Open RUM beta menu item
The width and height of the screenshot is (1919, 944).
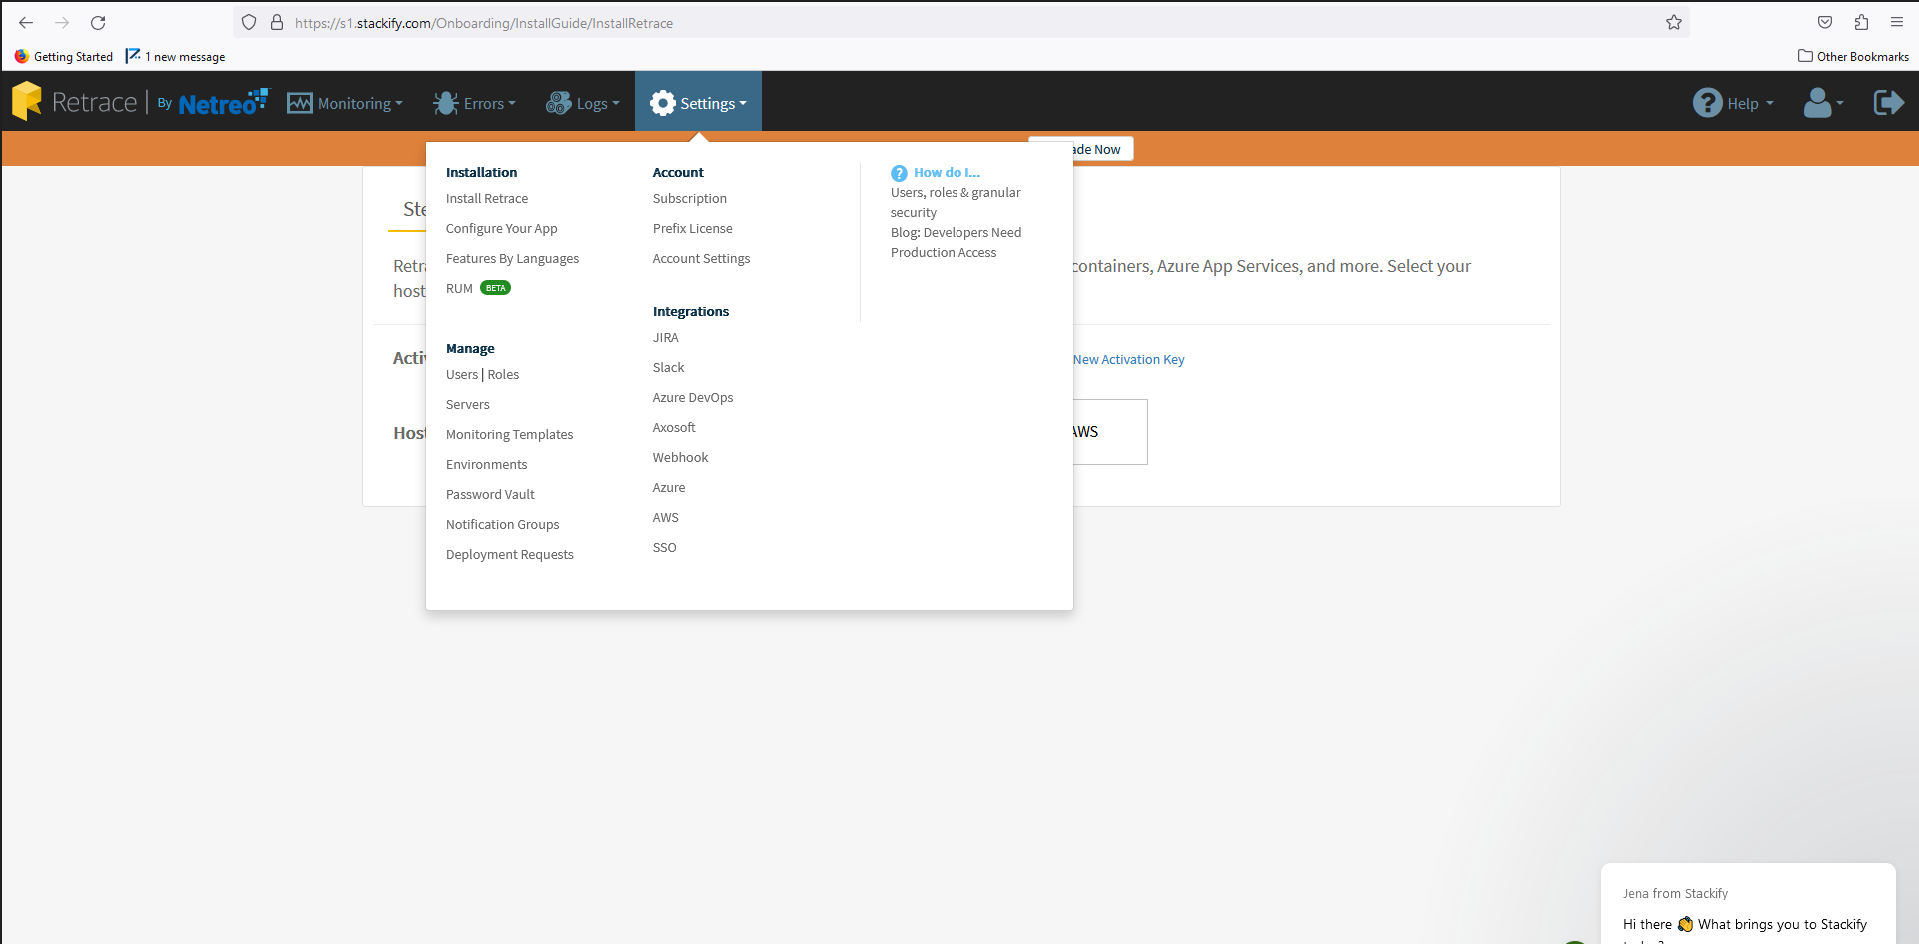pyautogui.click(x=478, y=289)
